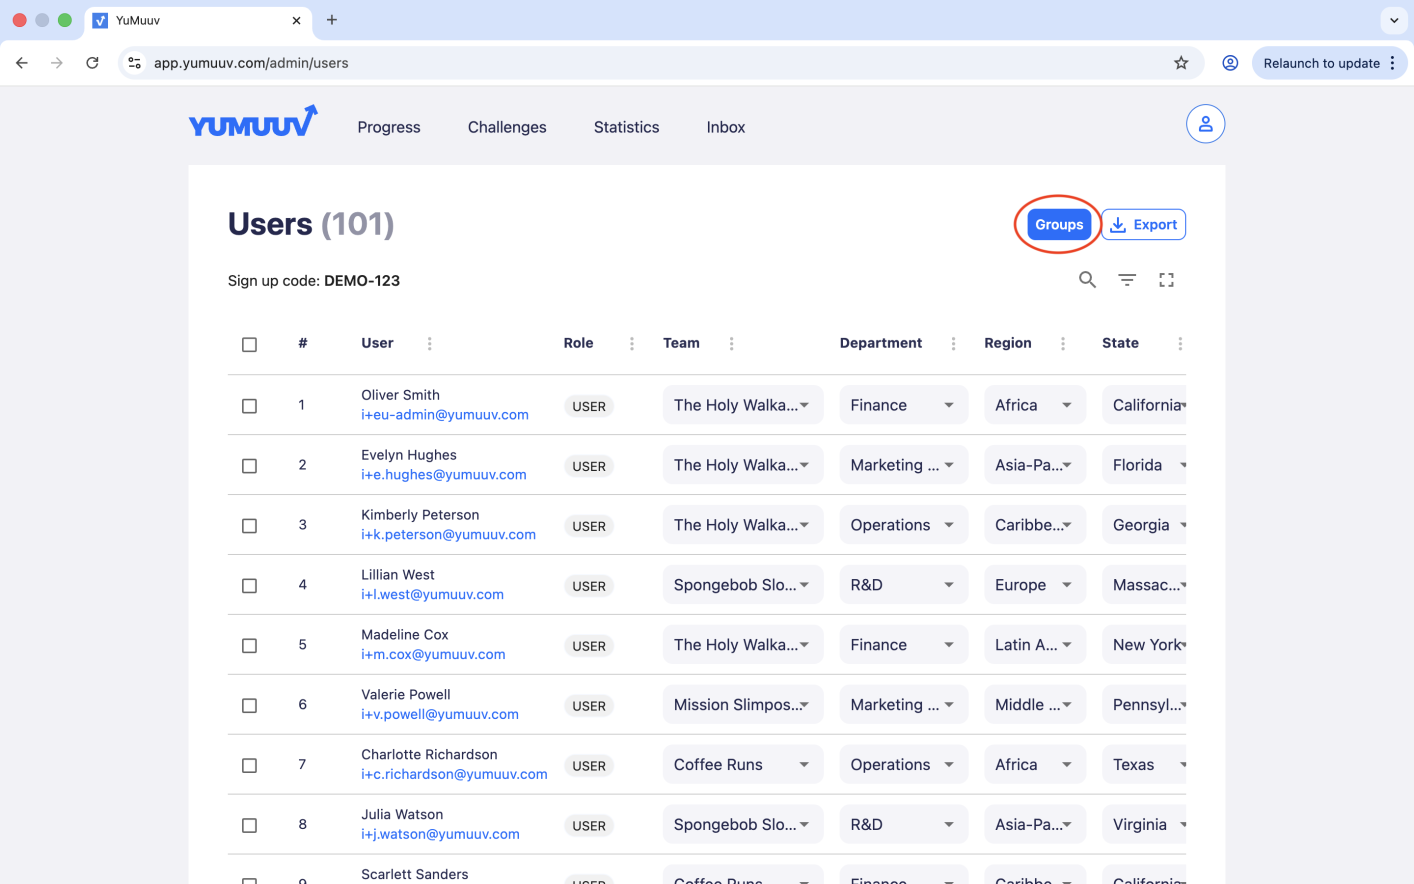Open the user table search icon
The height and width of the screenshot is (884, 1414).
1087,280
